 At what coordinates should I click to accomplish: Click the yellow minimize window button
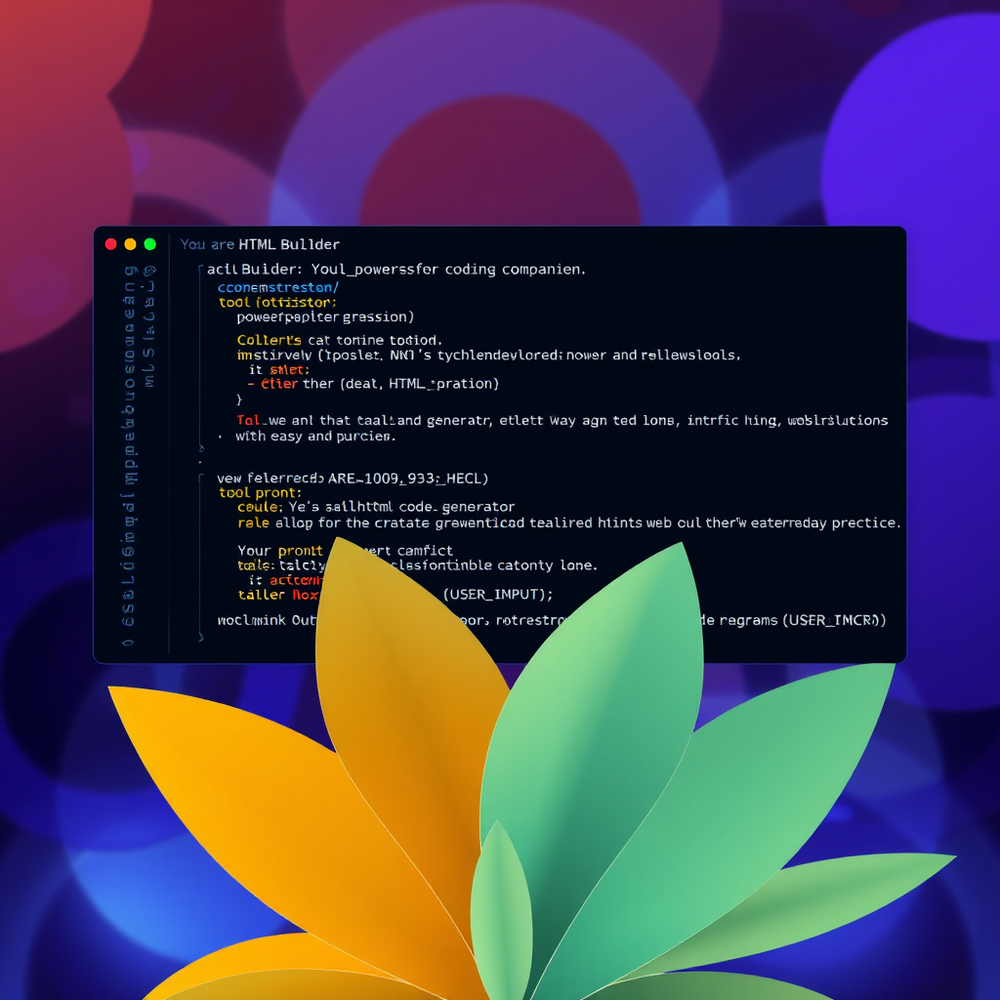click(130, 244)
